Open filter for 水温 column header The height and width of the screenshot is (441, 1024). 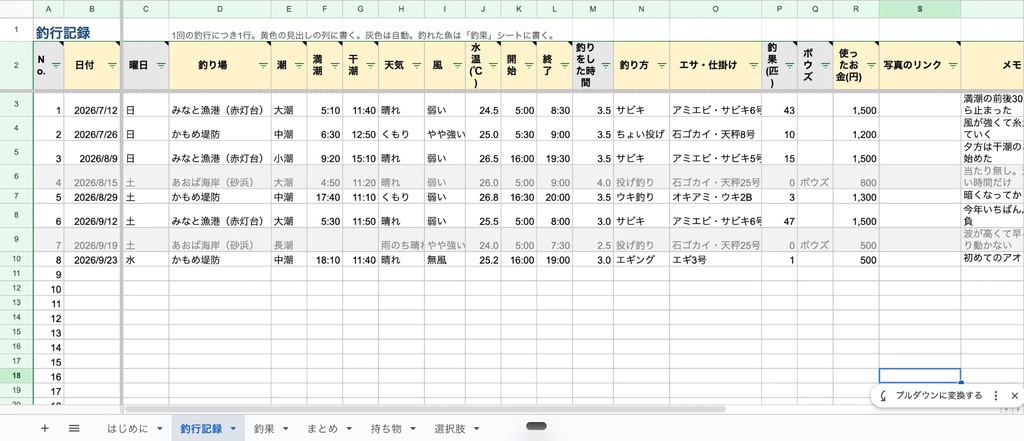coord(493,65)
